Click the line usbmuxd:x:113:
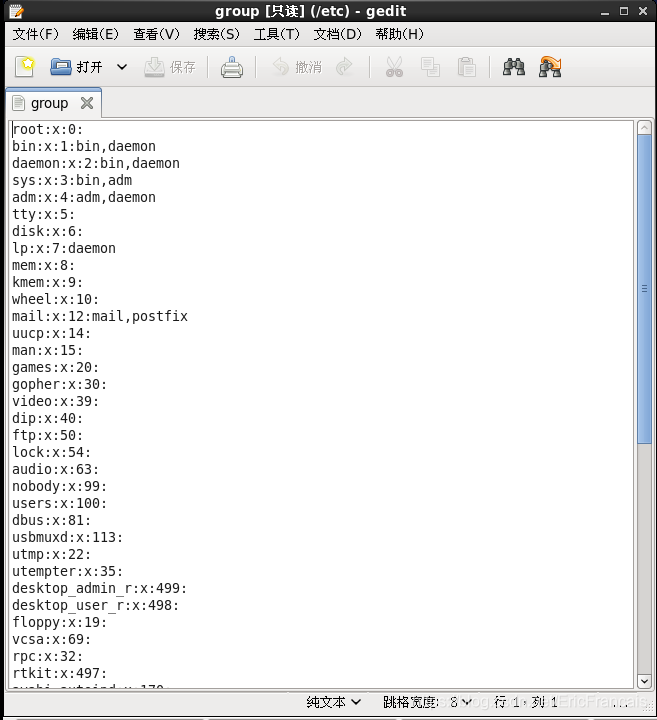This screenshot has height=720, width=657. (67, 537)
